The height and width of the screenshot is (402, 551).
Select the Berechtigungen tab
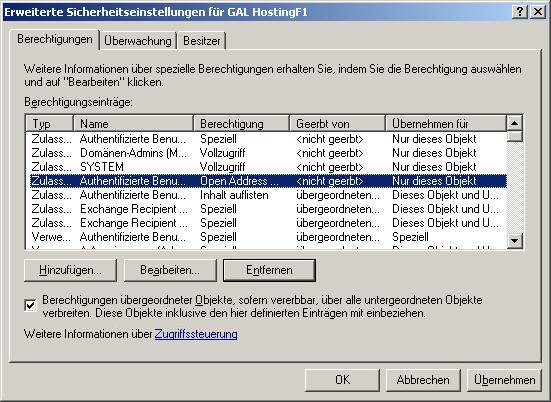(55, 39)
